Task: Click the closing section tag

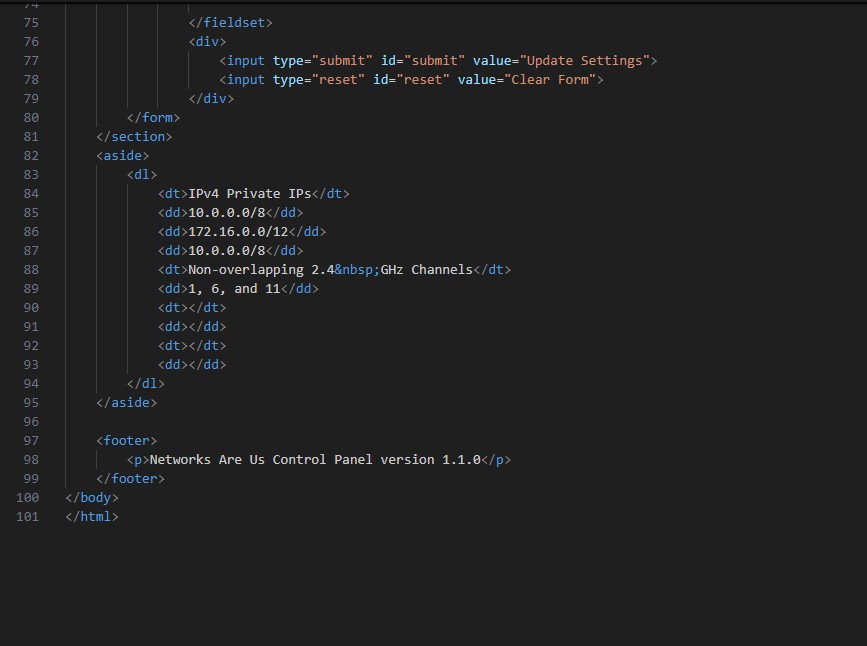Action: (x=134, y=137)
